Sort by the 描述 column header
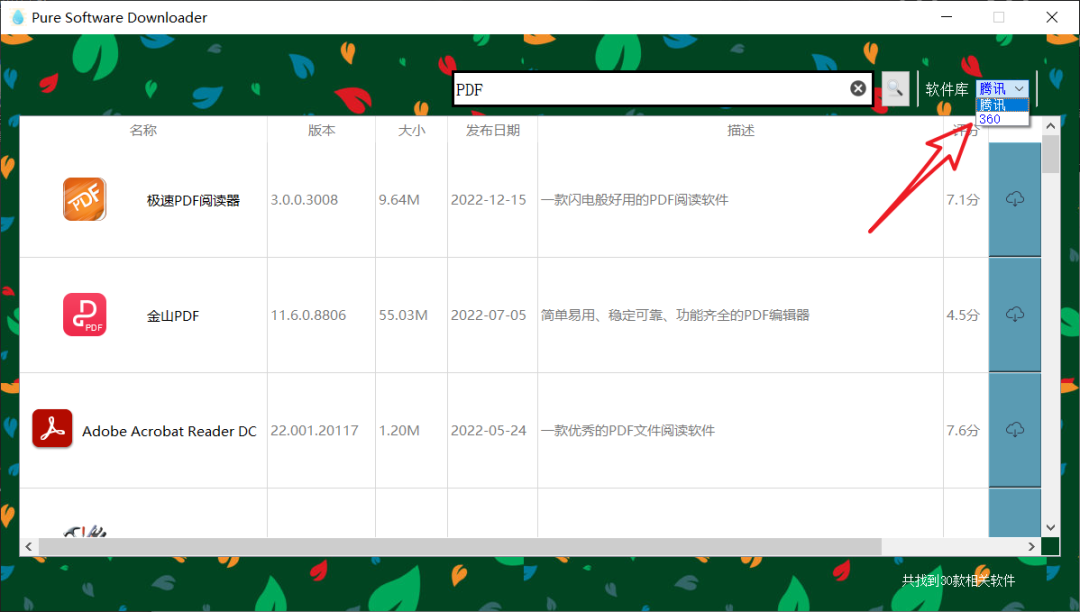The image size is (1080, 612). pyautogui.click(x=740, y=130)
